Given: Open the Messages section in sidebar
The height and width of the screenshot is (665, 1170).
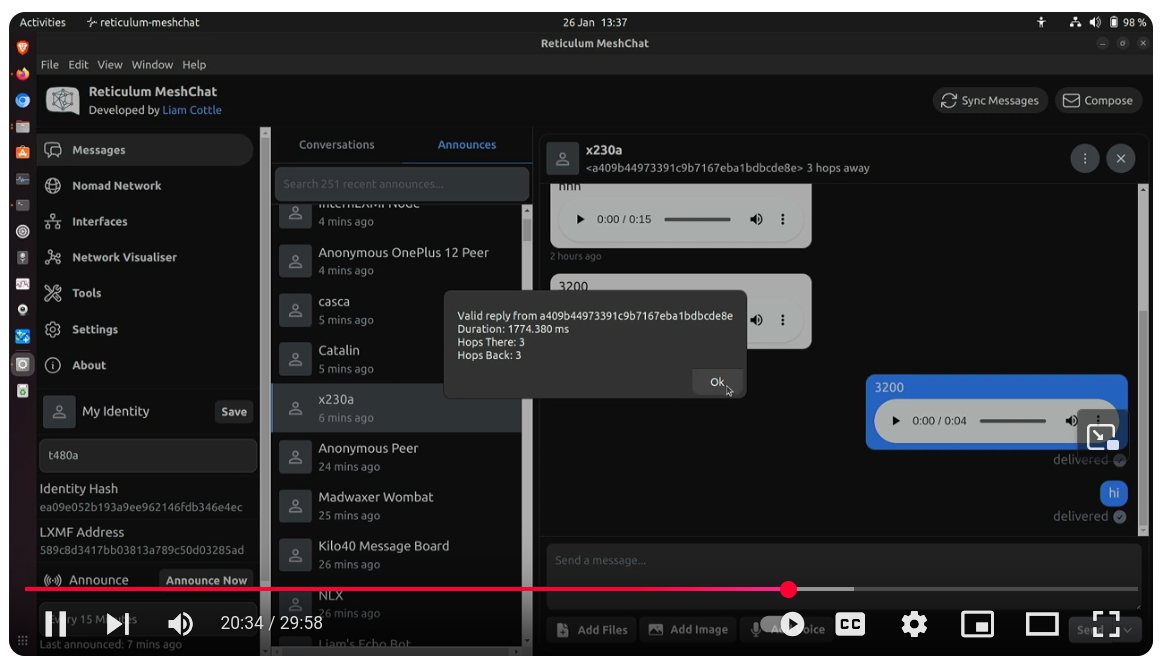Looking at the screenshot, I should (146, 150).
